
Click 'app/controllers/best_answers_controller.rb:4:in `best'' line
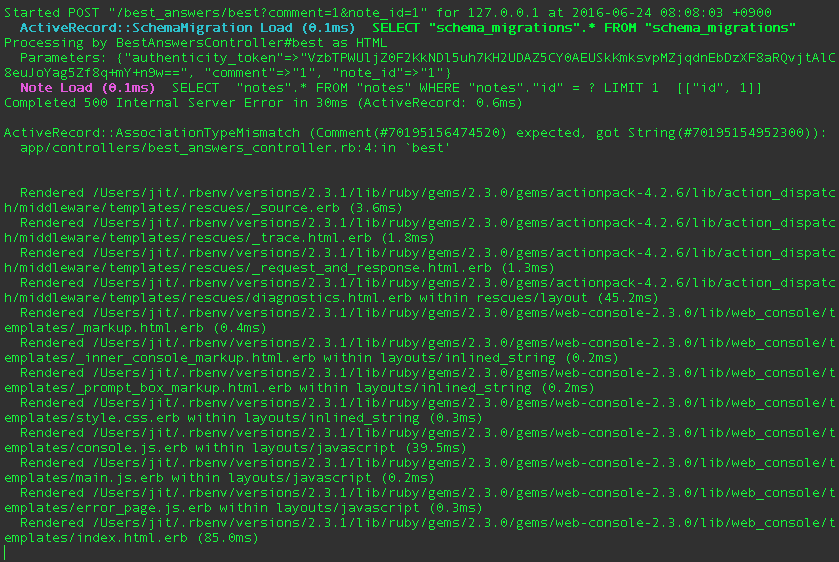pos(235,147)
